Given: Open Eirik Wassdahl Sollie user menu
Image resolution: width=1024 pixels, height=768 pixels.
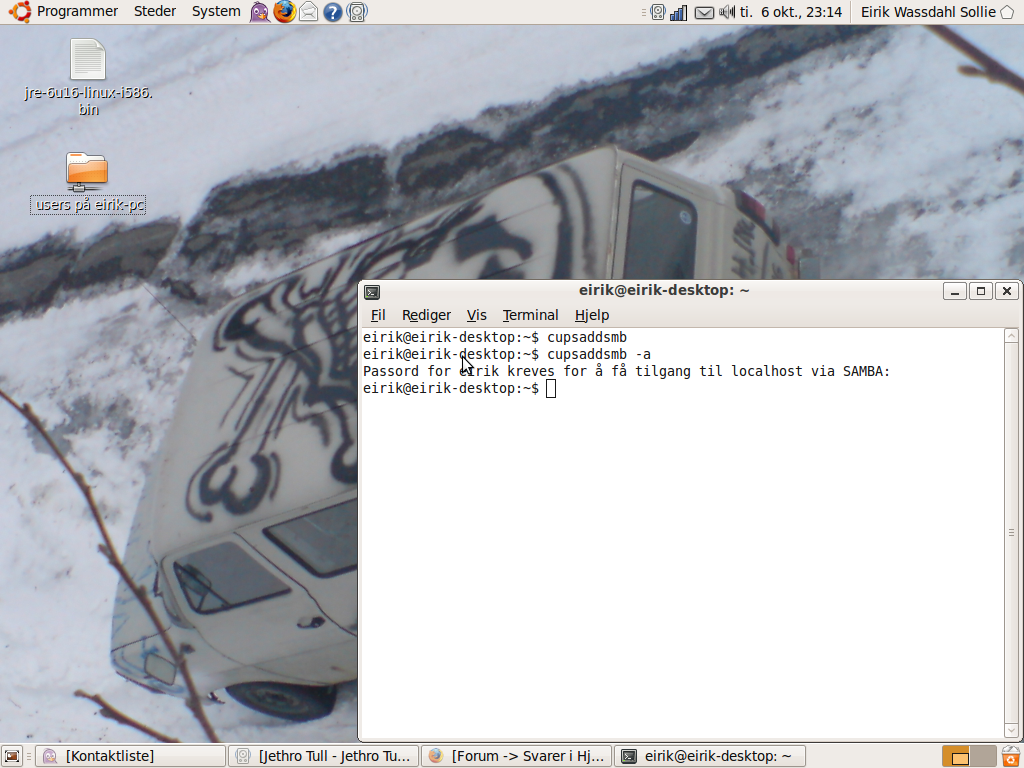Looking at the screenshot, I should point(928,12).
